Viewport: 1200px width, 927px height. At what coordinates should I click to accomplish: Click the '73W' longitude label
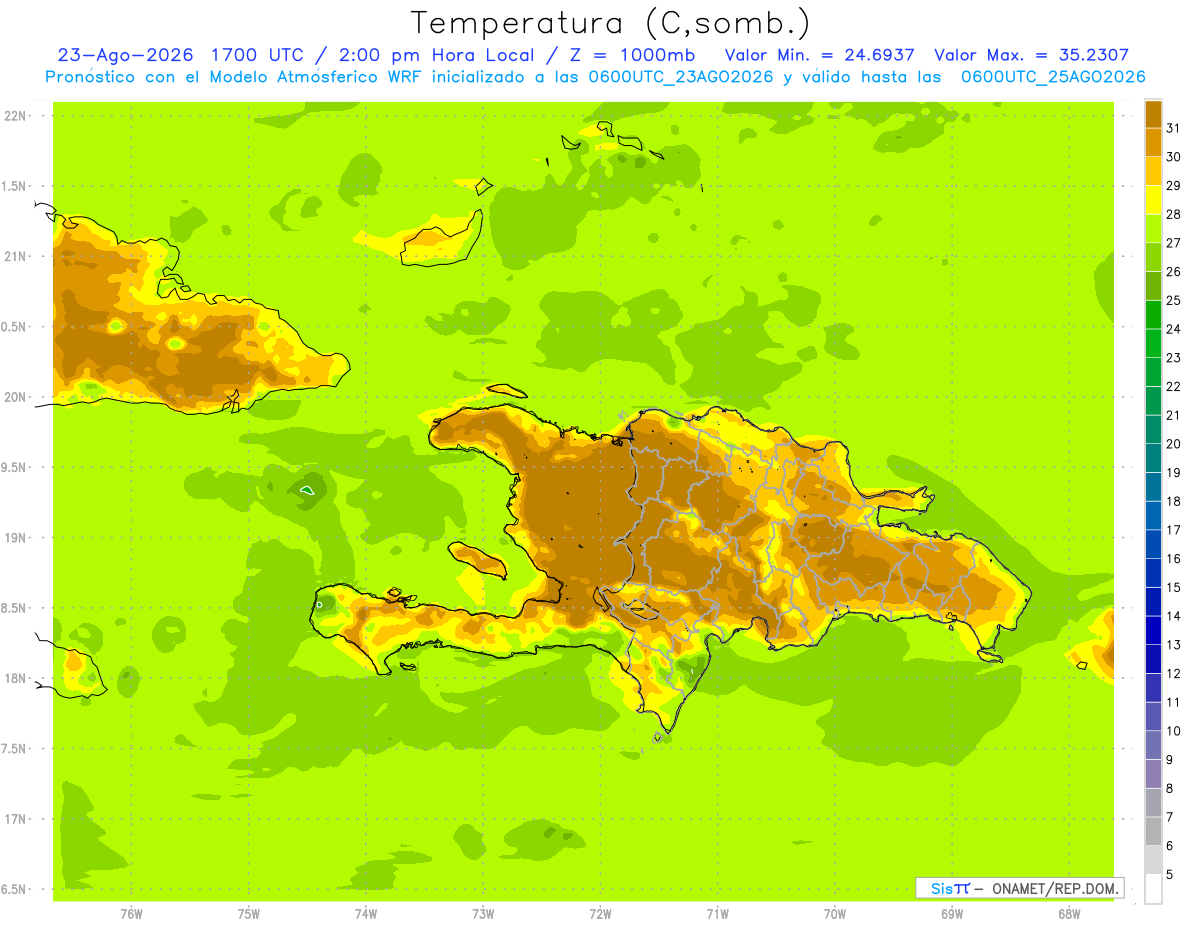482,913
